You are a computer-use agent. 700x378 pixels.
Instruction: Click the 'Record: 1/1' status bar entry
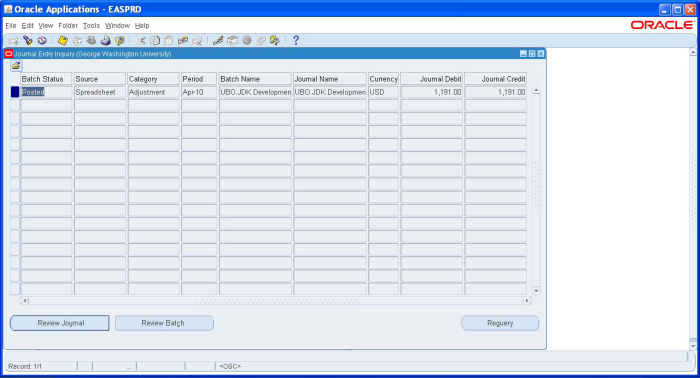[x=25, y=366]
